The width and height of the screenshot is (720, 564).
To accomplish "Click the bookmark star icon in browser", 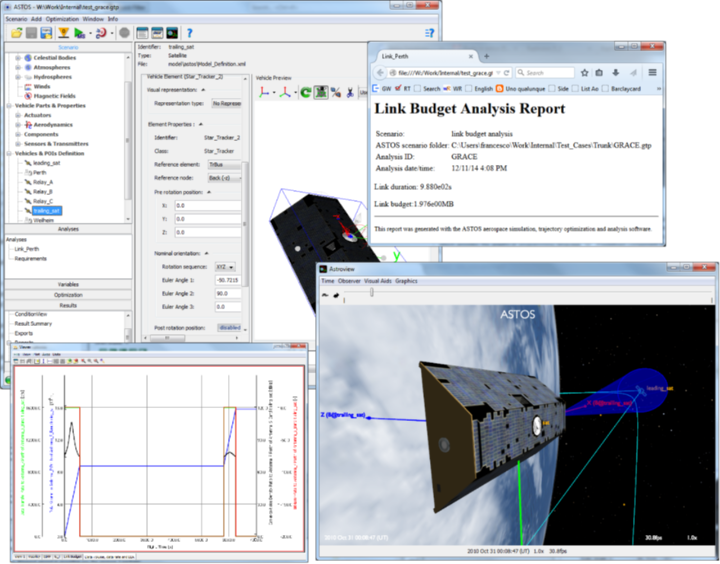I will point(585,73).
